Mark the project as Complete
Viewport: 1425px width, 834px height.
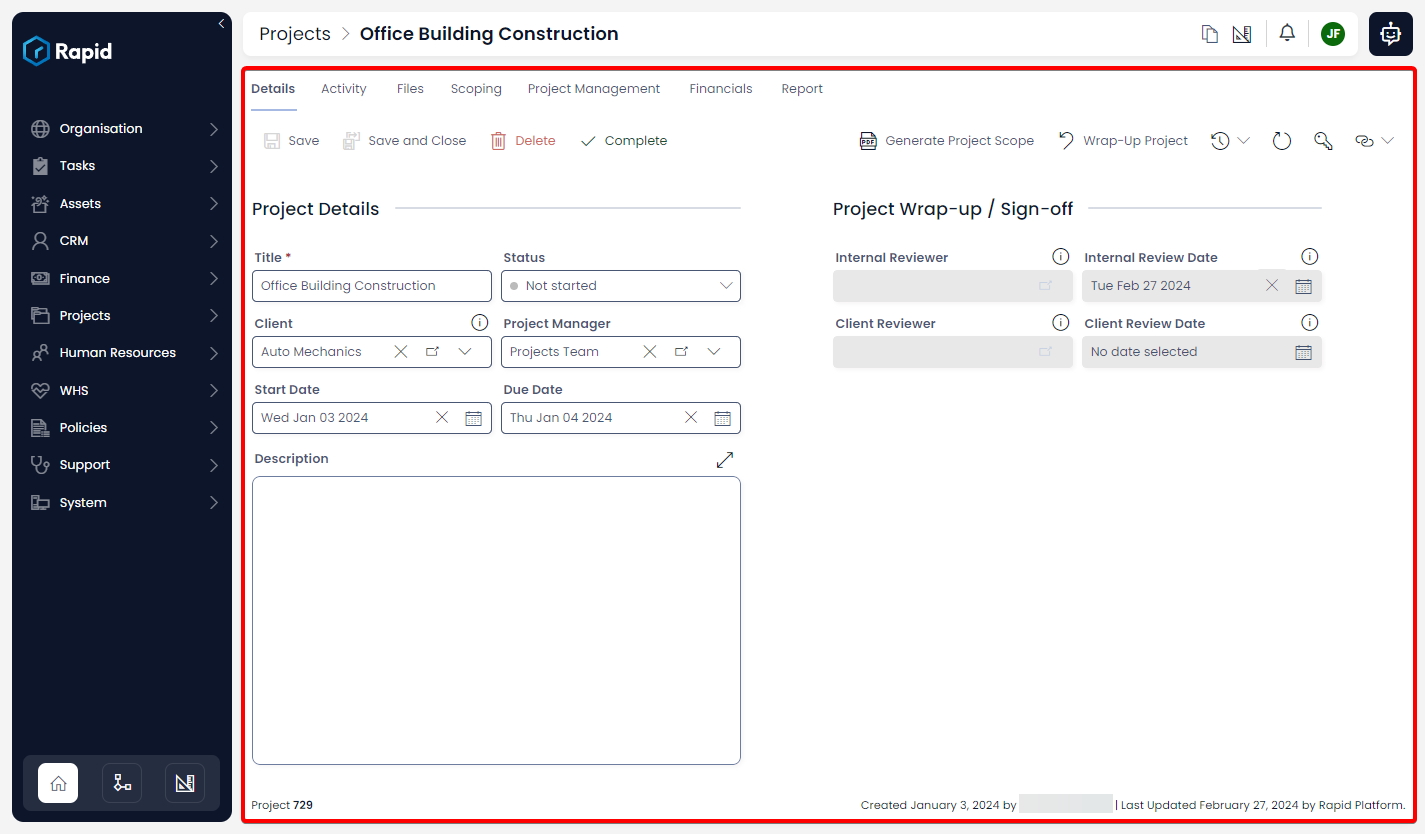click(623, 141)
